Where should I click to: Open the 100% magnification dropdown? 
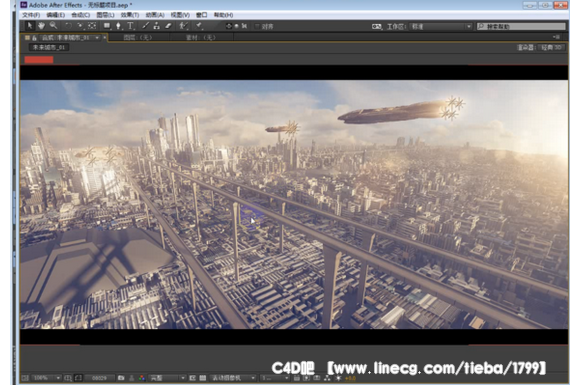(46, 378)
